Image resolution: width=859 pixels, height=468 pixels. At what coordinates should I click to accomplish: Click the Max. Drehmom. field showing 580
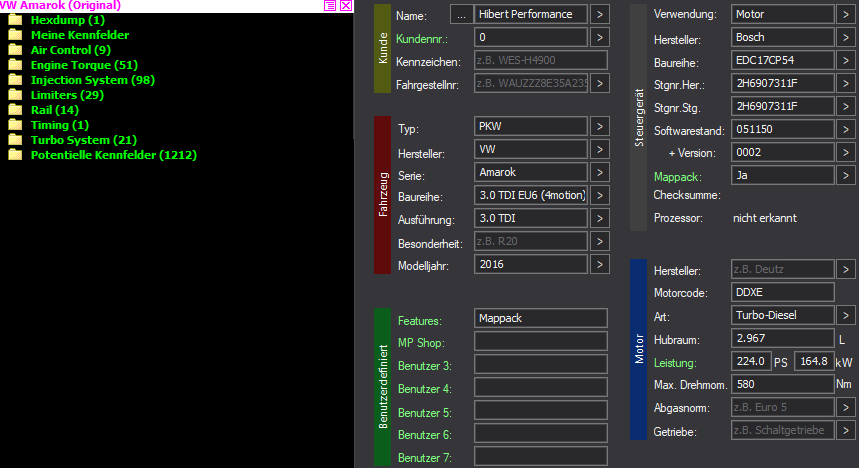[x=783, y=384]
